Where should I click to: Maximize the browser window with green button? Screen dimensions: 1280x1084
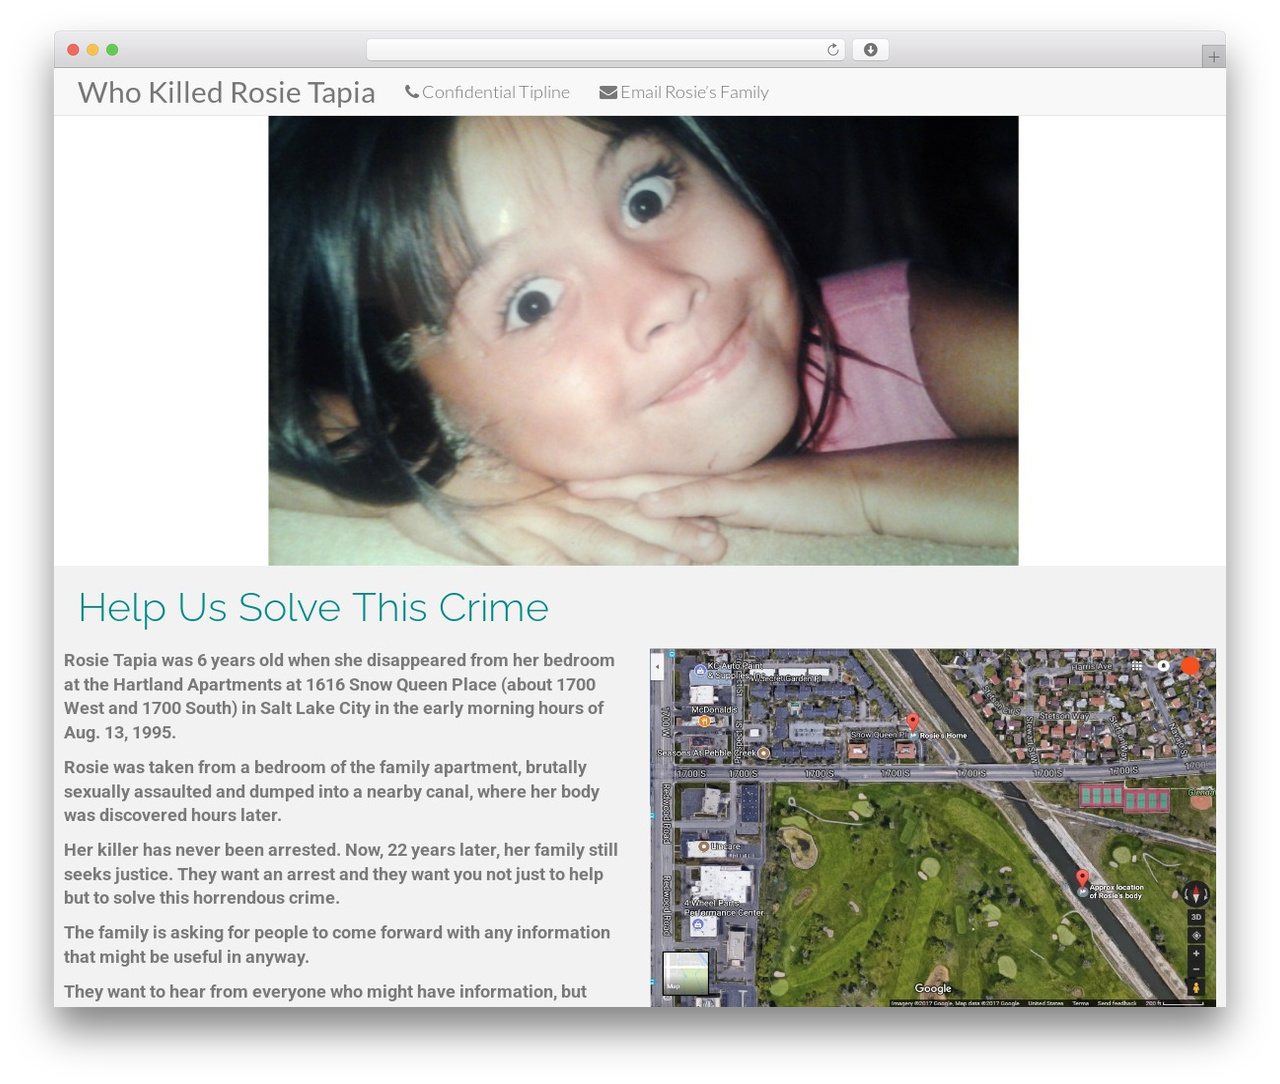coord(112,50)
